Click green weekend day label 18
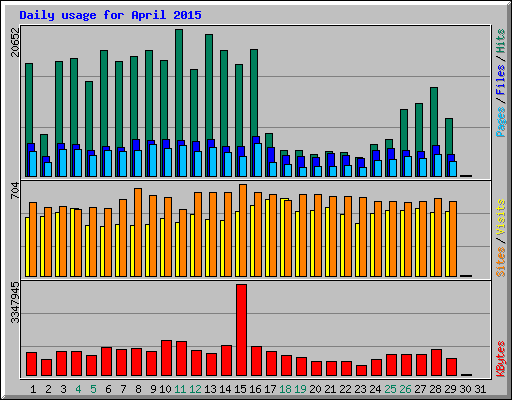This screenshot has height=400, width=512. 286,389
